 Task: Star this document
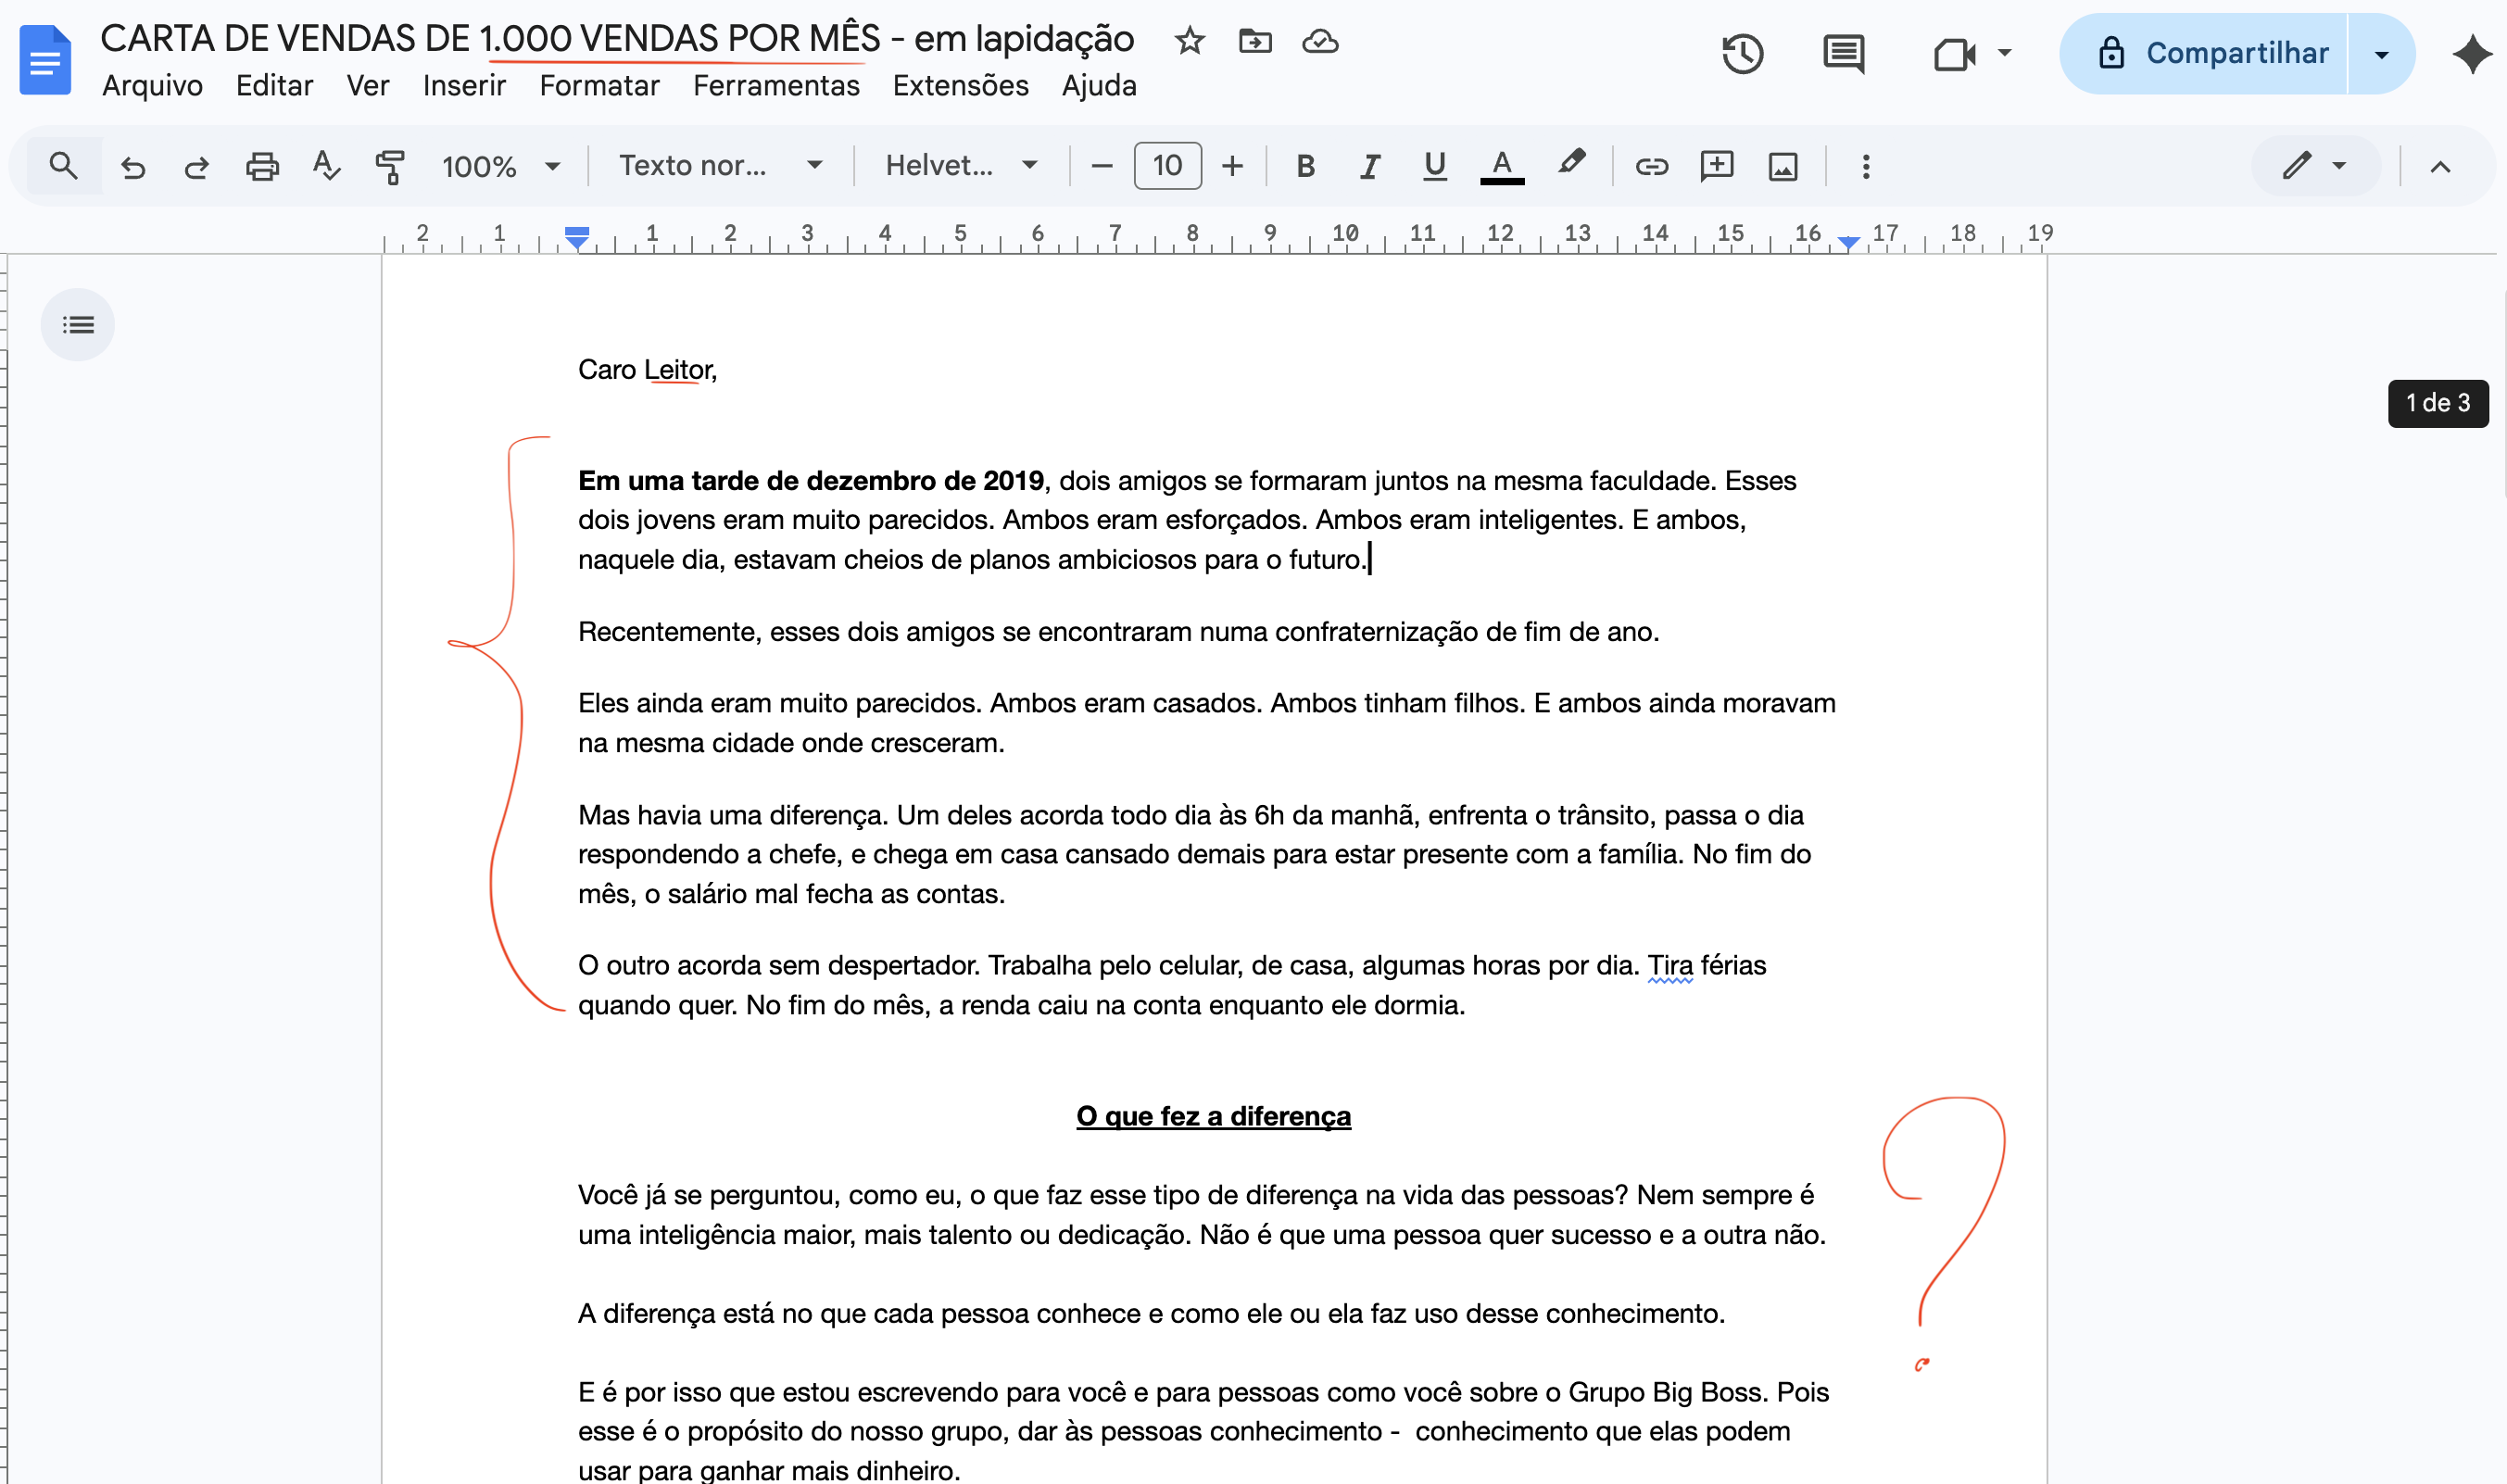[1189, 41]
